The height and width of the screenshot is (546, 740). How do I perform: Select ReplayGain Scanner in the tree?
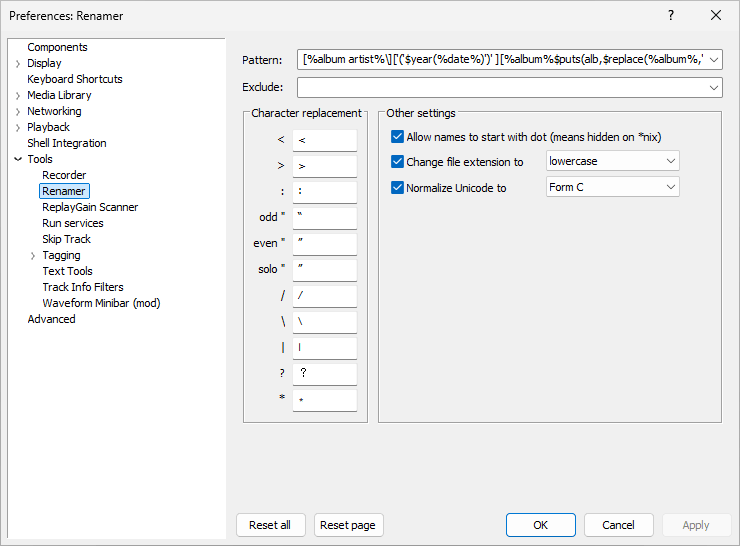90,207
